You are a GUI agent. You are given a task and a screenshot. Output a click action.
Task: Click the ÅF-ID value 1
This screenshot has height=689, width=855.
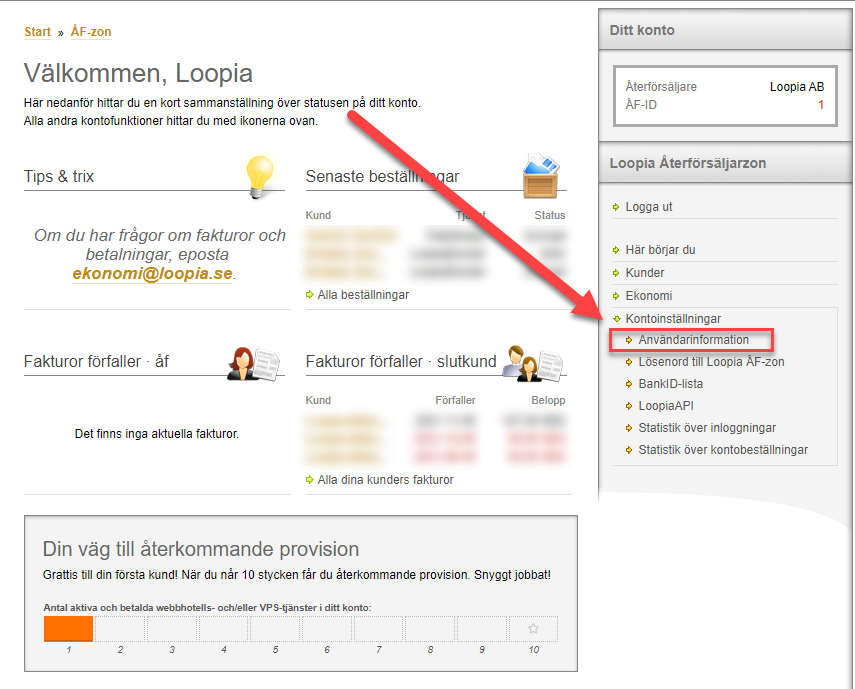(821, 105)
